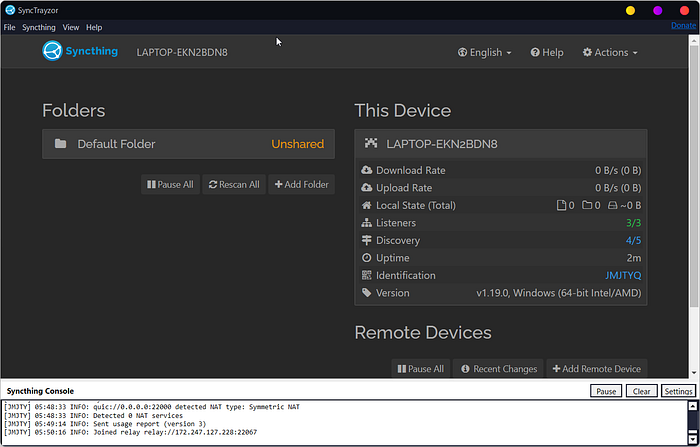Click the 4/5 Discovery value

(633, 240)
